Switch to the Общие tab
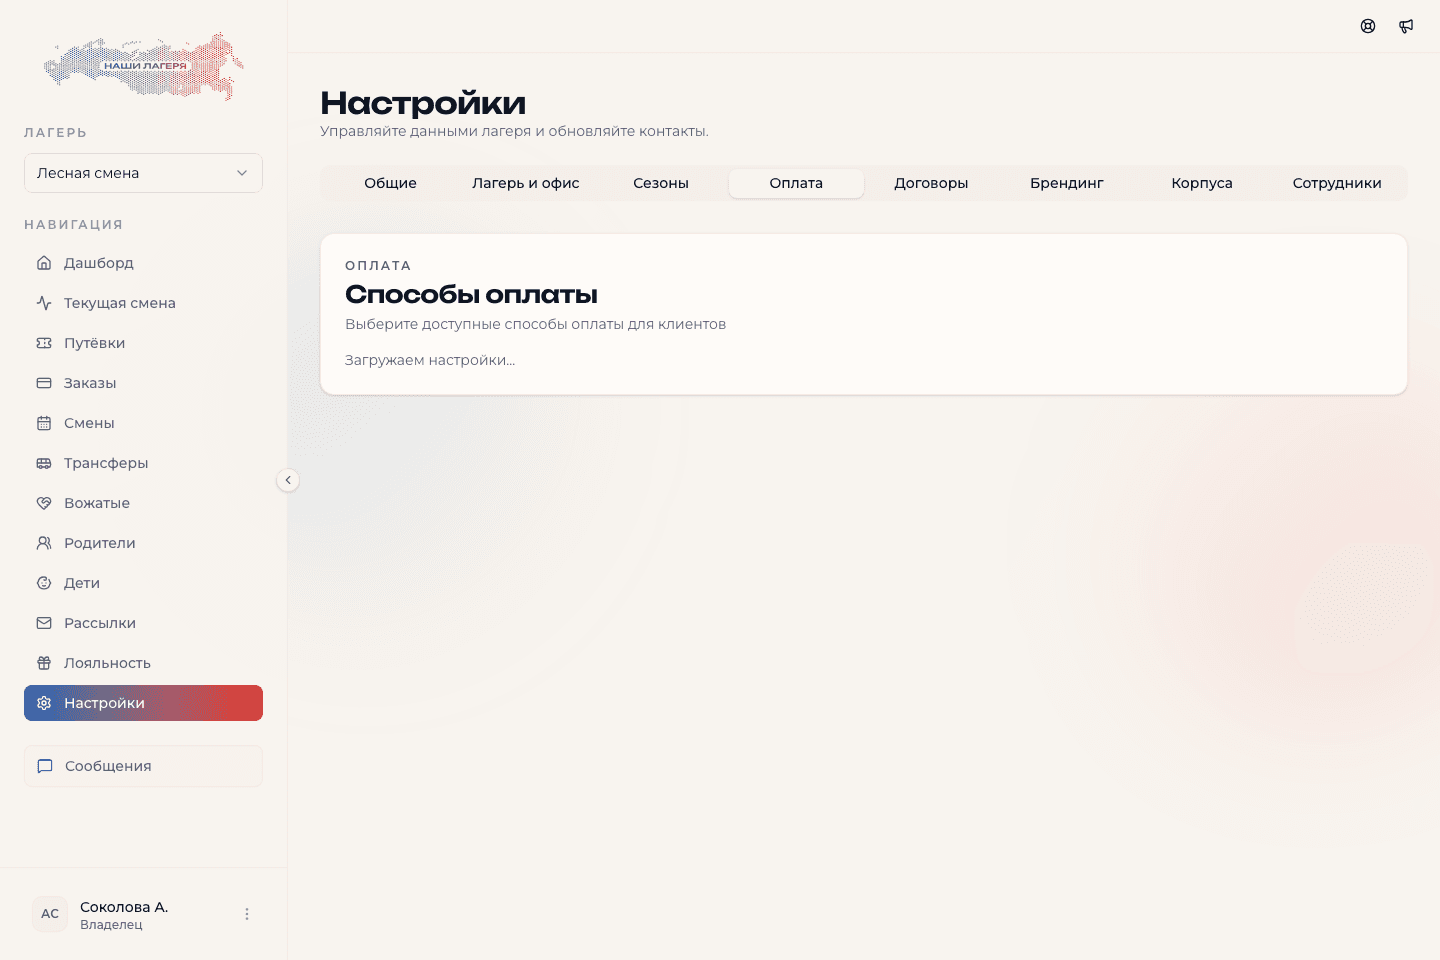 pyautogui.click(x=390, y=183)
